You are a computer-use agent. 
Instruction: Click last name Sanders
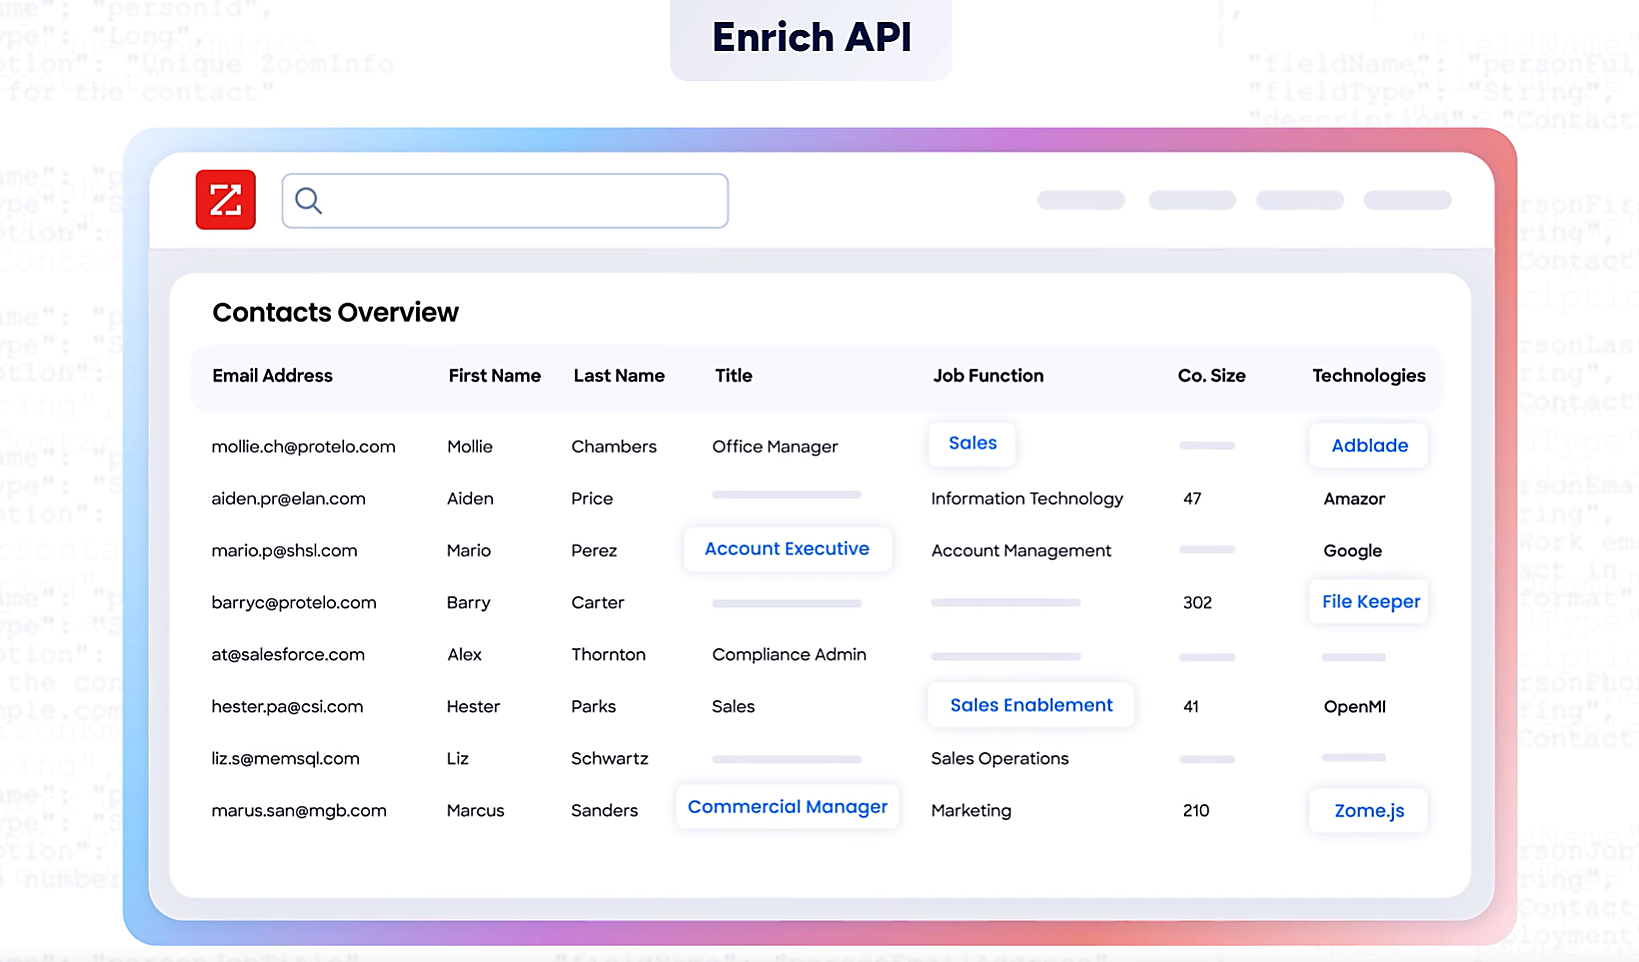coord(604,811)
